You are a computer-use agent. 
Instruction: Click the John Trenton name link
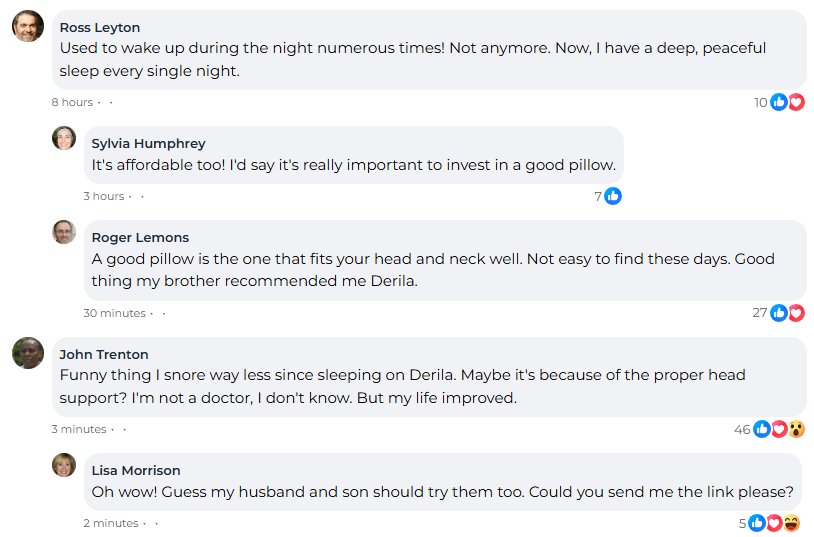[x=104, y=354]
